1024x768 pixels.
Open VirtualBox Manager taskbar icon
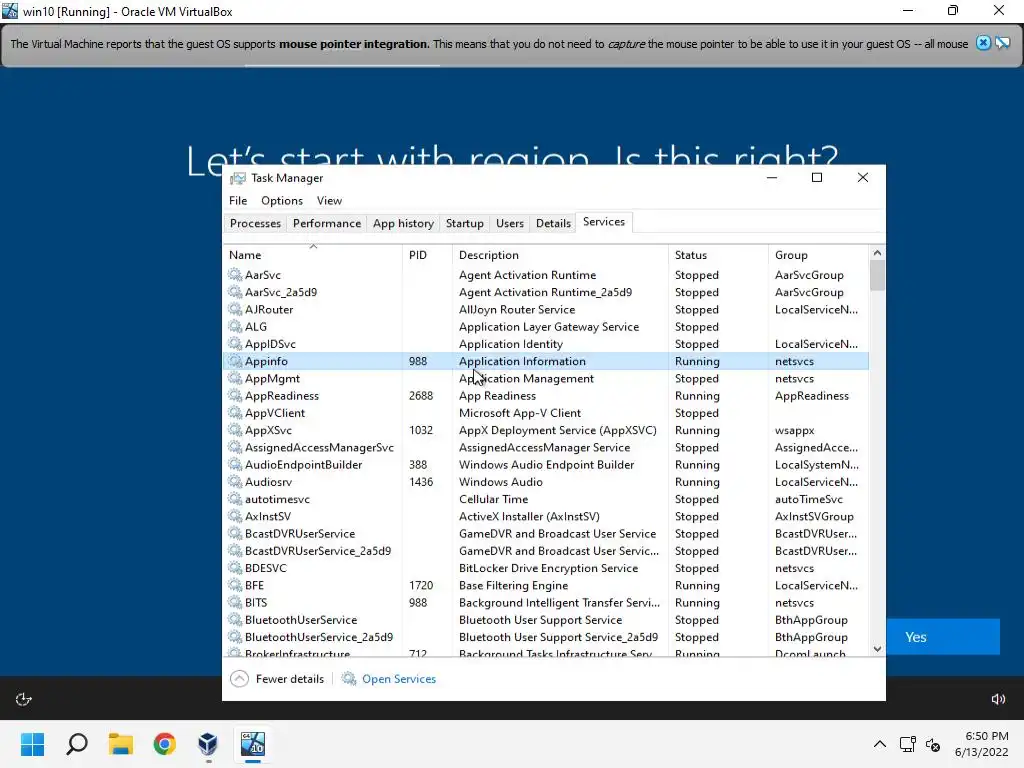click(208, 744)
